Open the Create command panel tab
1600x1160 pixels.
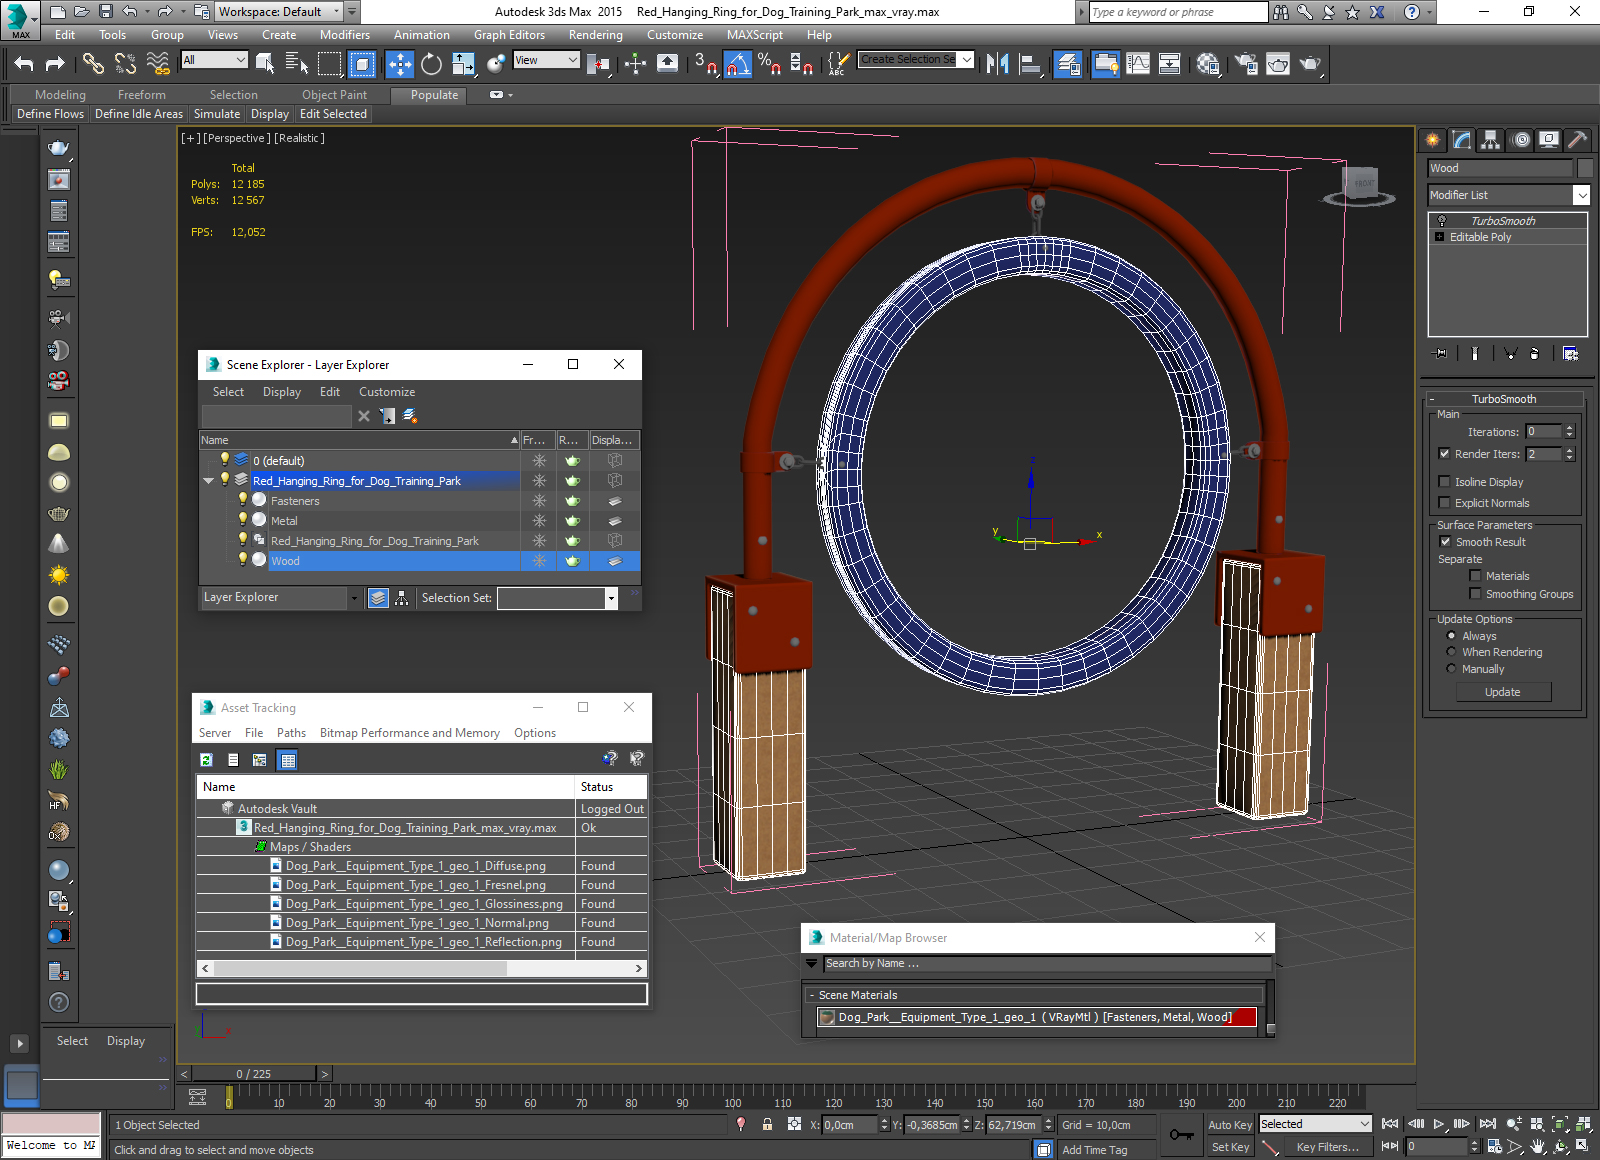(1433, 140)
